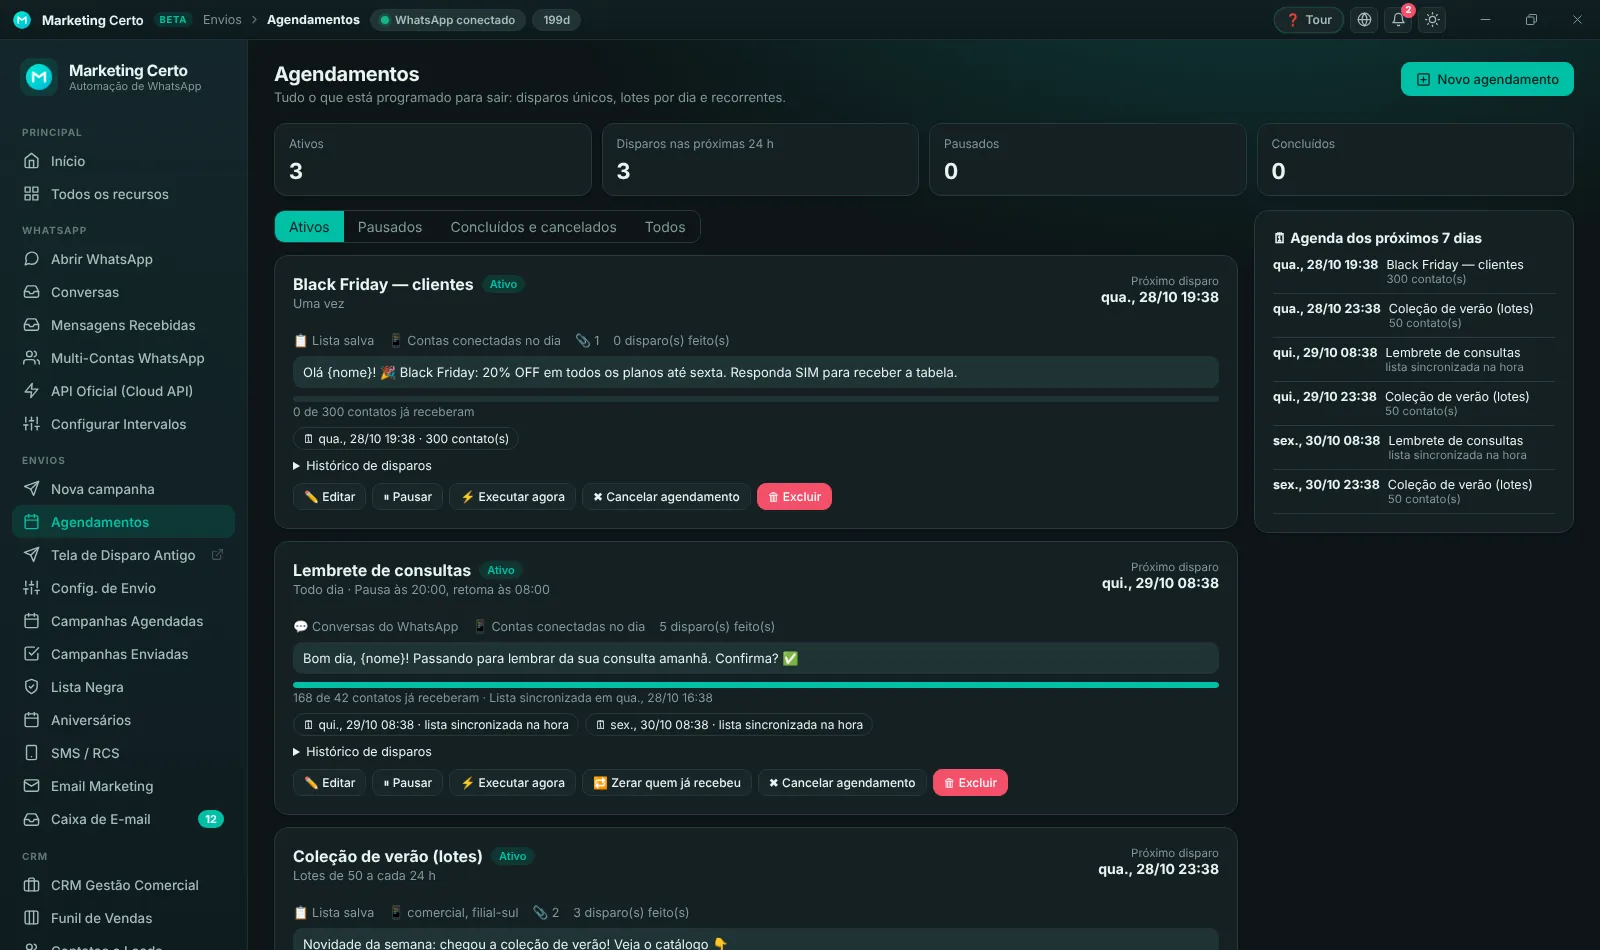Click the Caixa de E-mail inbox icon
Screen dimensions: 1600x950
(x=31, y=819)
